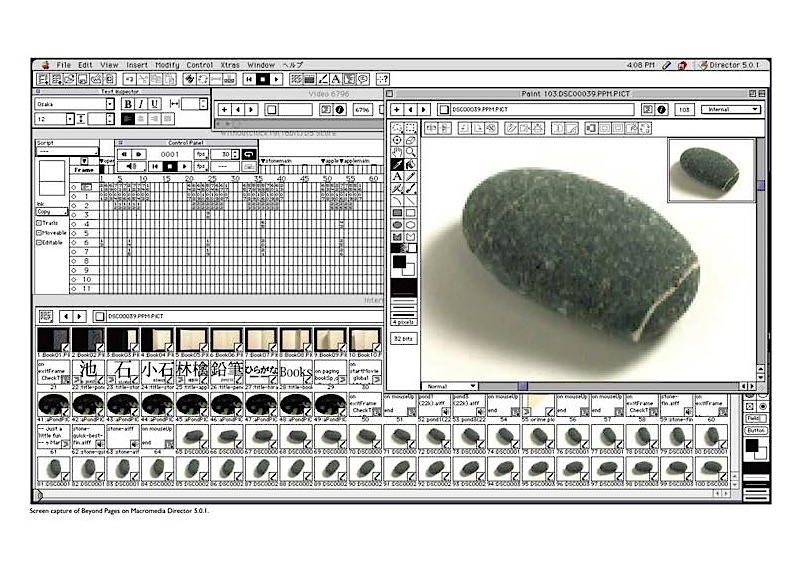Open the Xtras menu
This screenshot has height=563, width=803.
pos(230,65)
